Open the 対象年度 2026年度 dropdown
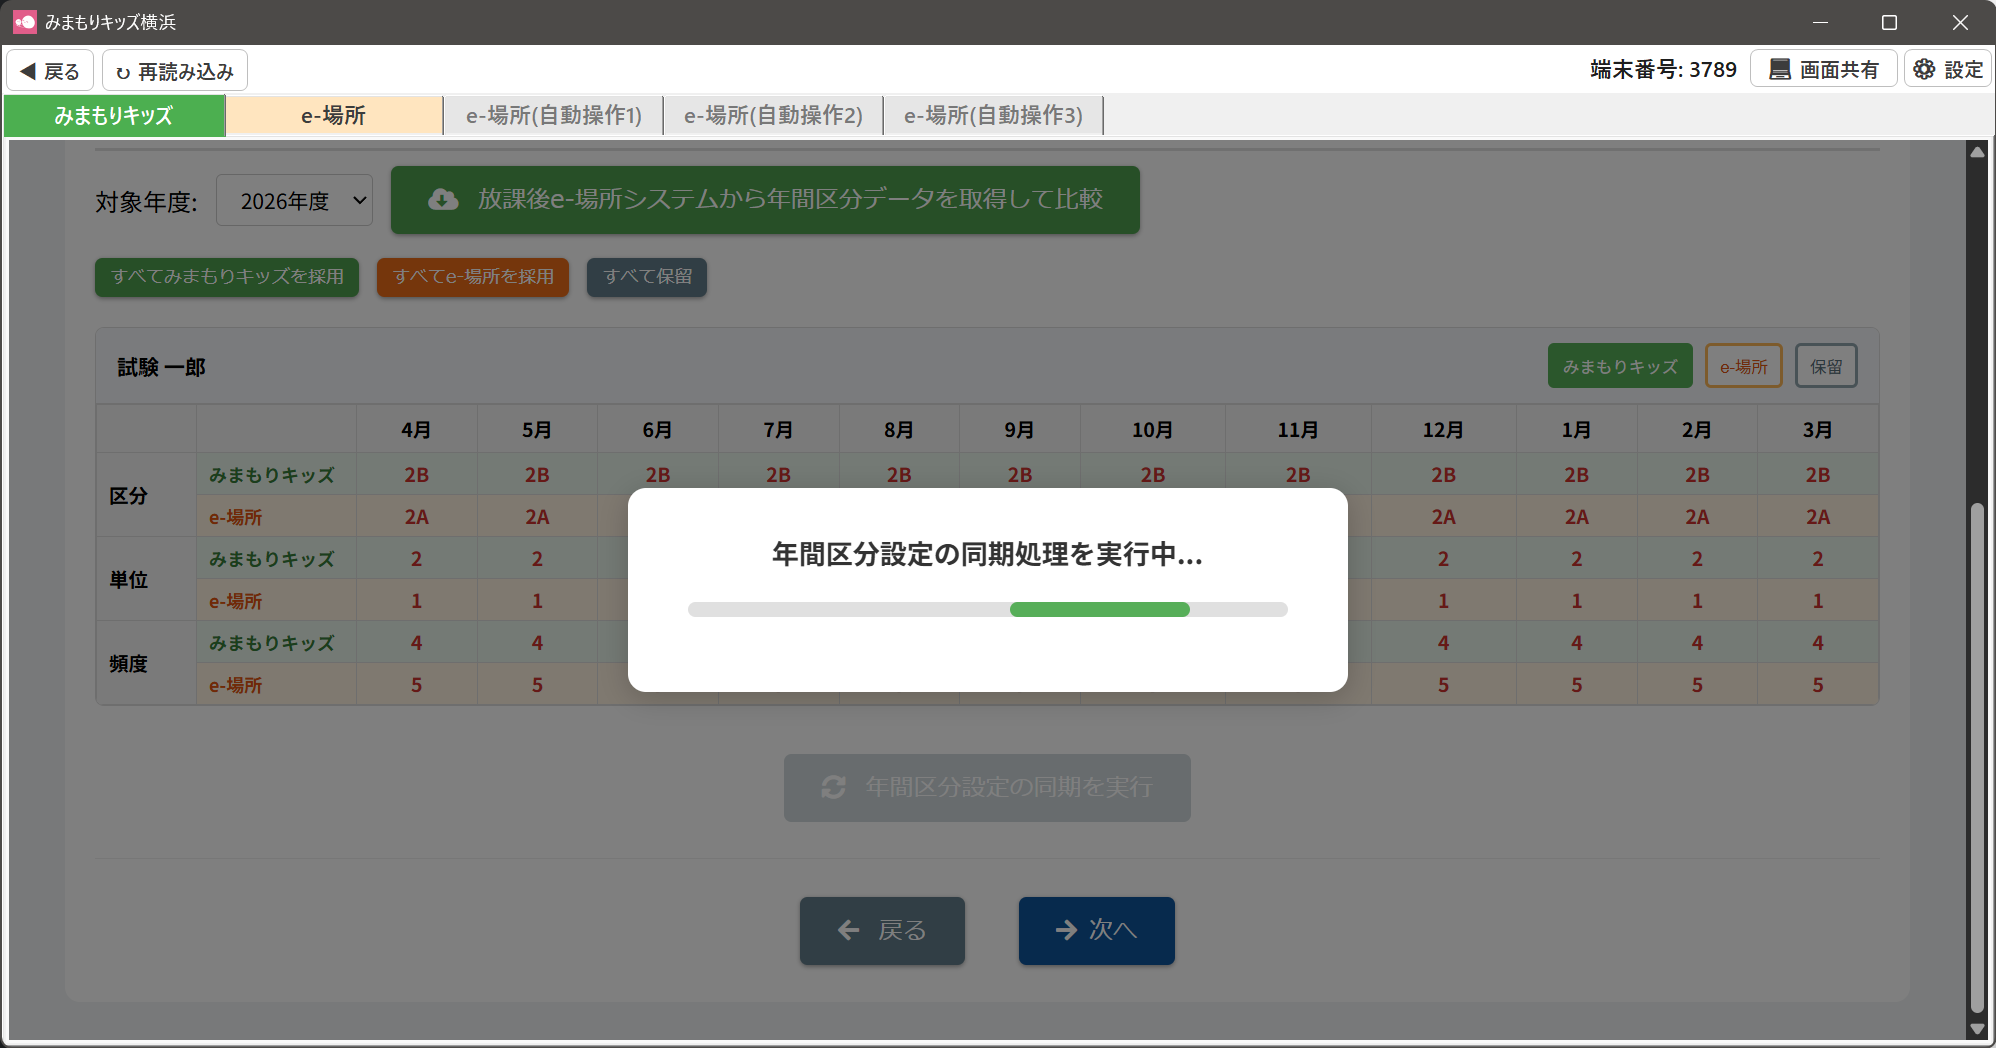The width and height of the screenshot is (1996, 1048). coord(295,201)
